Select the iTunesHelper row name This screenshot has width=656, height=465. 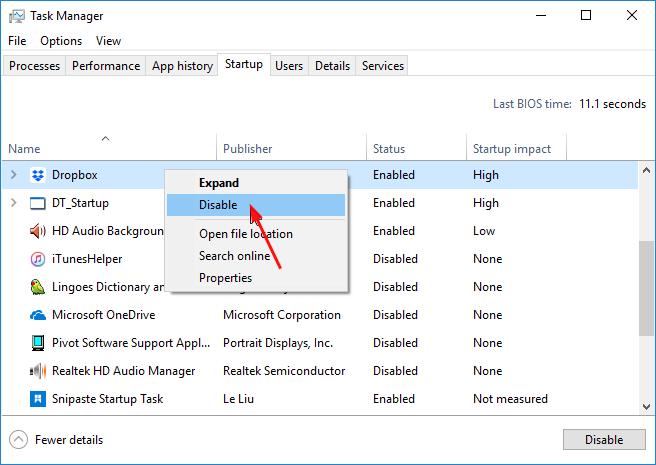pyautogui.click(x=87, y=259)
